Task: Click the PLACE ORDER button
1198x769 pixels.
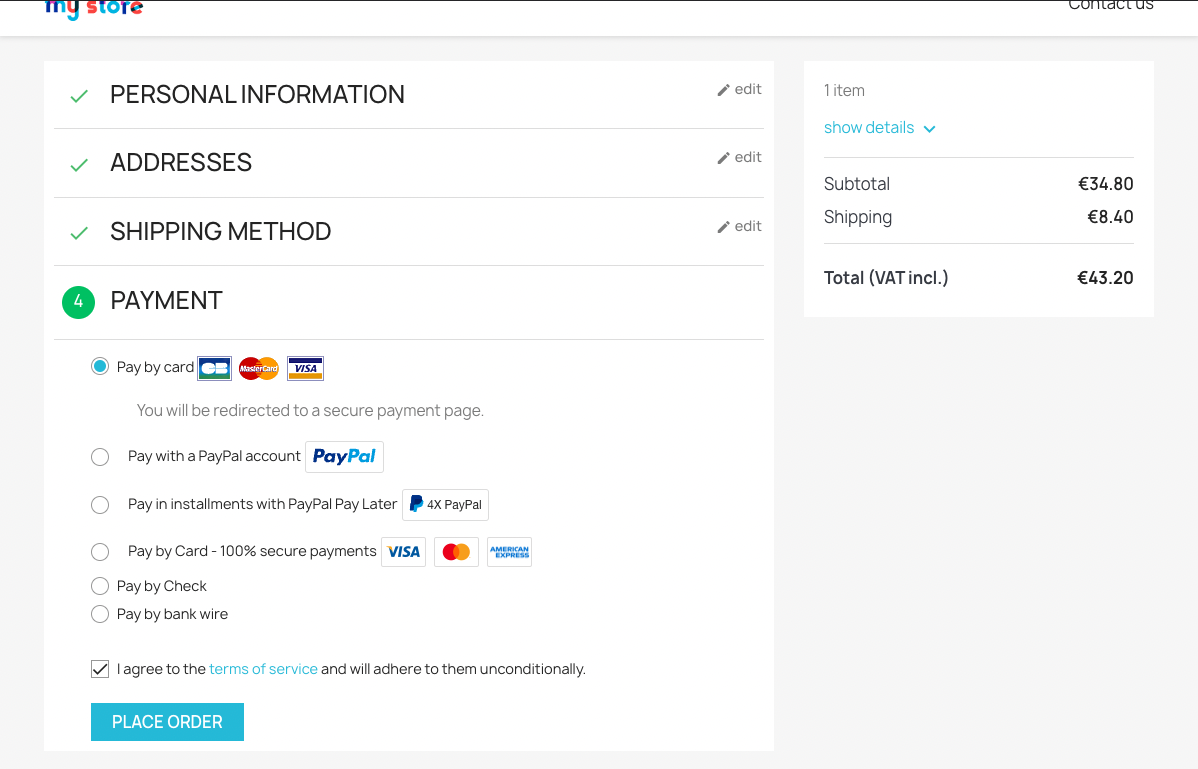Action: 167,722
